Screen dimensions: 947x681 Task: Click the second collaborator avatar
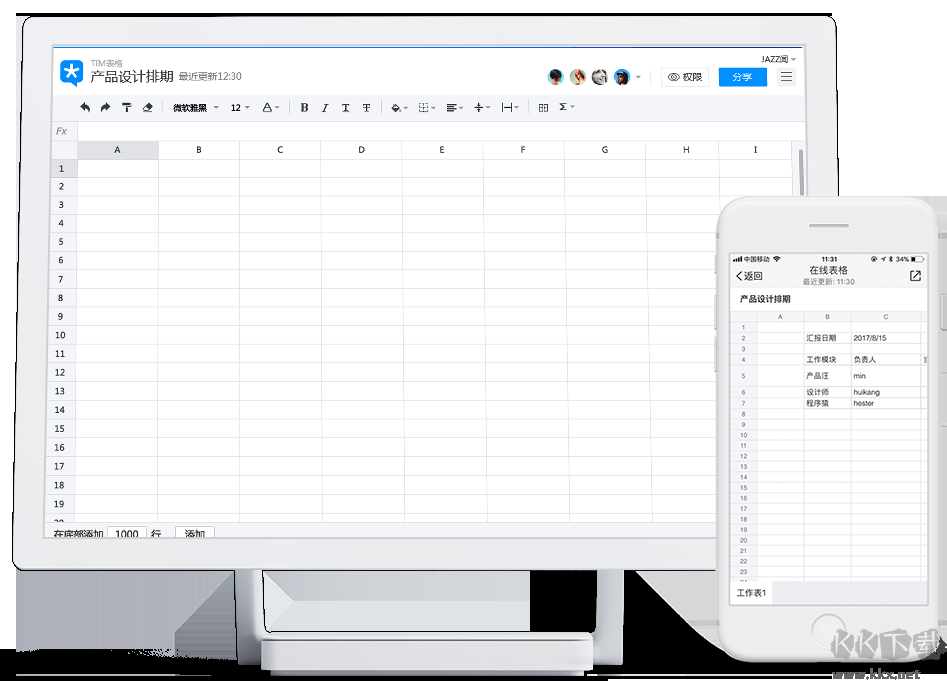[577, 77]
